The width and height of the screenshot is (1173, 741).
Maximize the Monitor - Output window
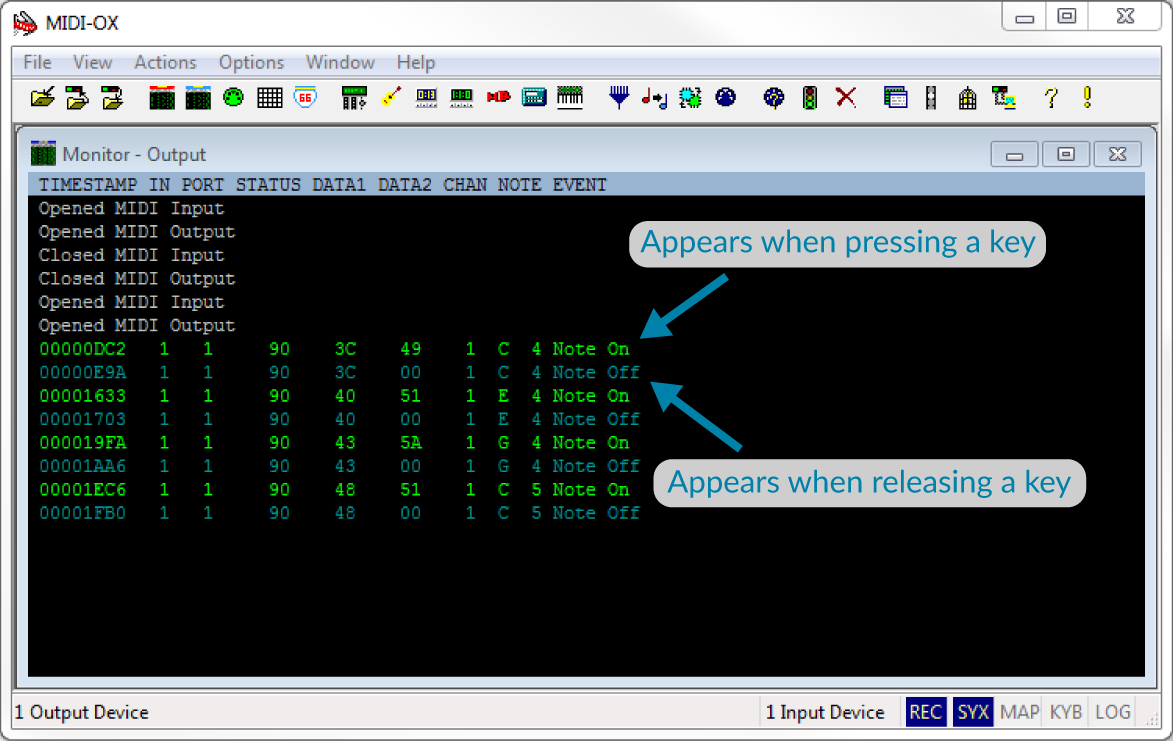[1066, 154]
